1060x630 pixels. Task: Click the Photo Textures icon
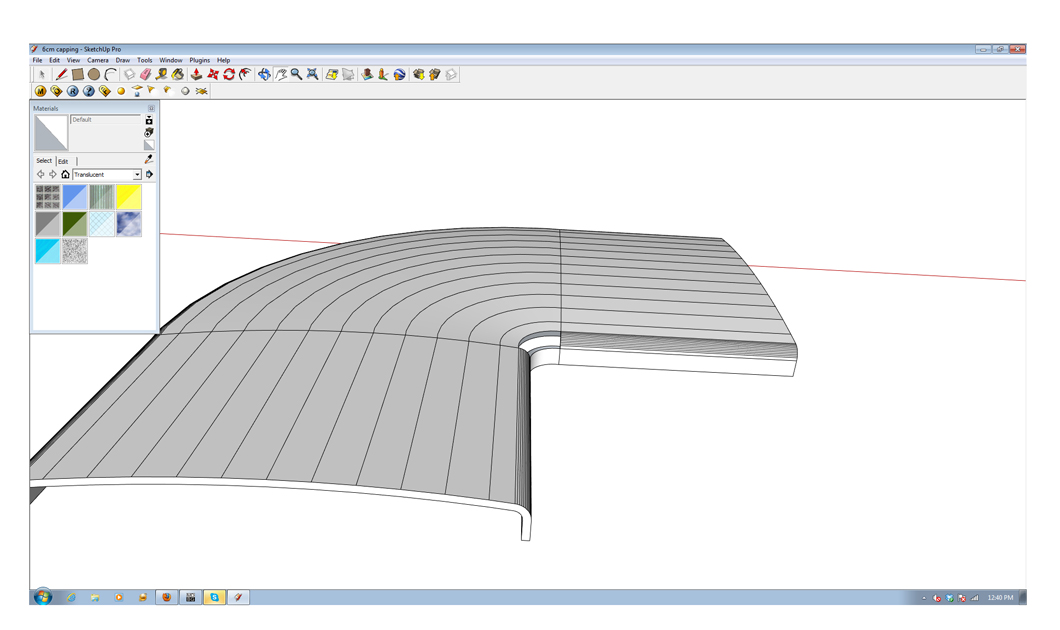[383, 74]
